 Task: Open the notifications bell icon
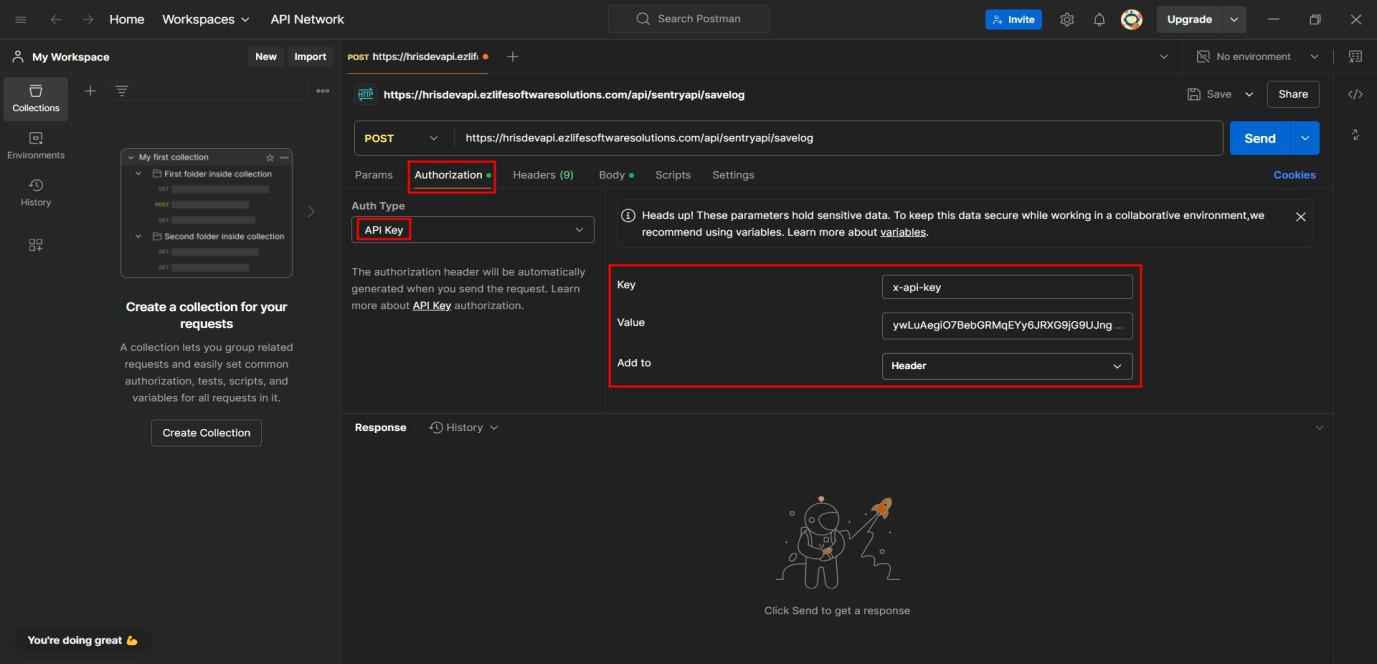(1099, 19)
